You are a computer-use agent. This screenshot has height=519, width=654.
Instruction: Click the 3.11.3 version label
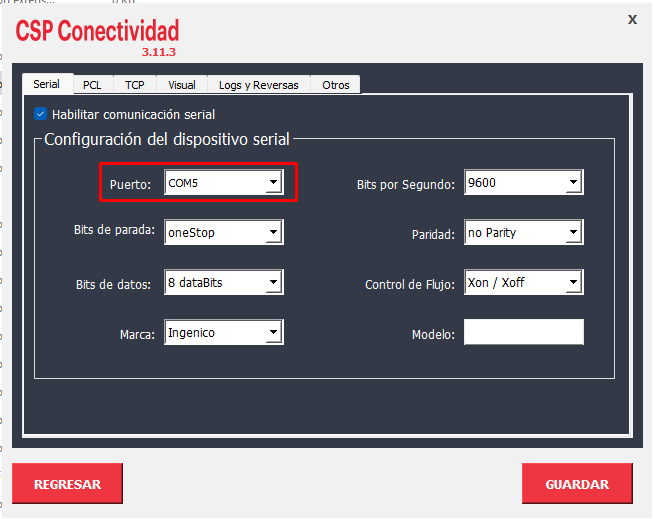(159, 51)
